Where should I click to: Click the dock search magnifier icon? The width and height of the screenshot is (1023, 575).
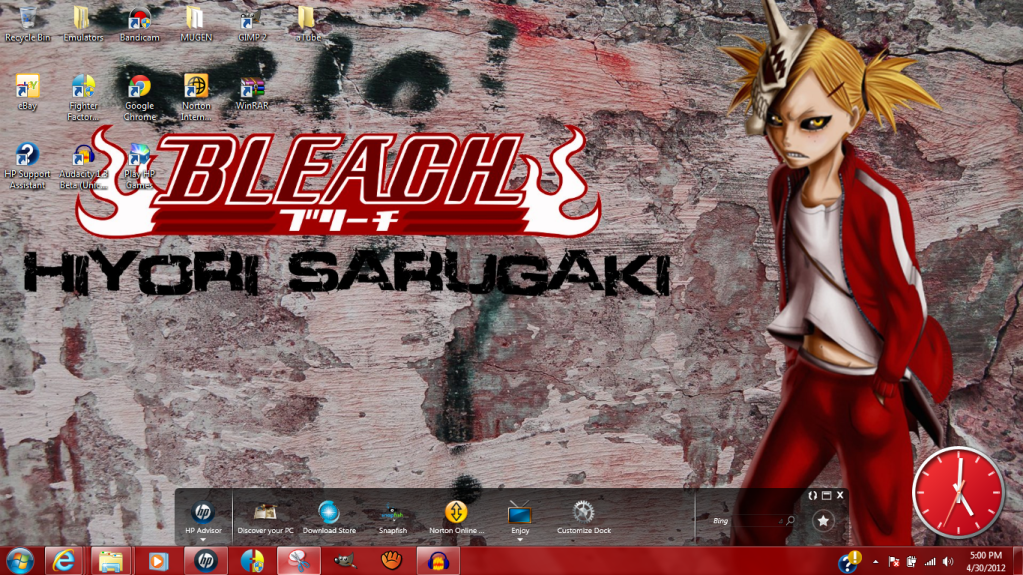[x=790, y=521]
